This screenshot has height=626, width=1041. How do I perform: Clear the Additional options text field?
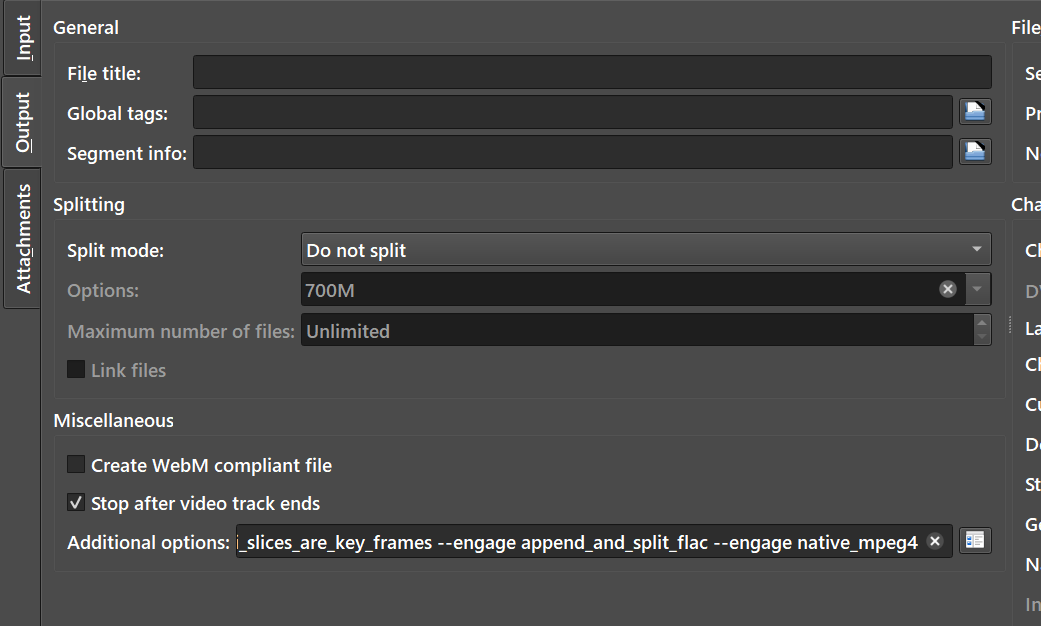click(x=935, y=541)
